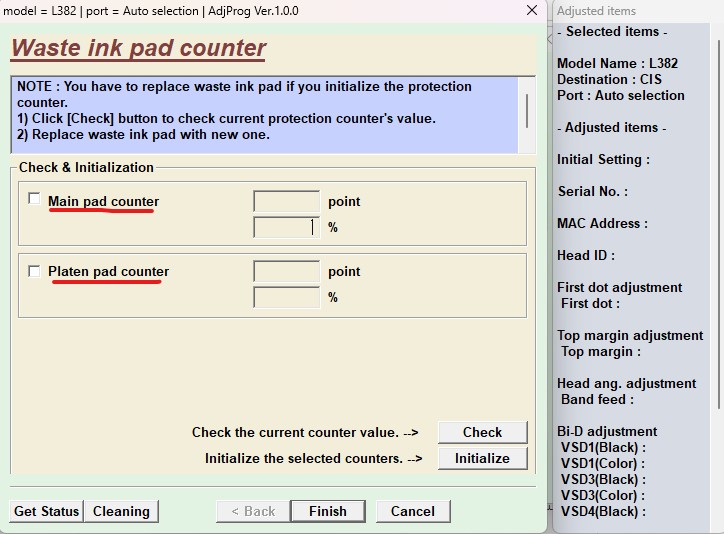Click the Waste ink pad counter heading

pos(138,48)
